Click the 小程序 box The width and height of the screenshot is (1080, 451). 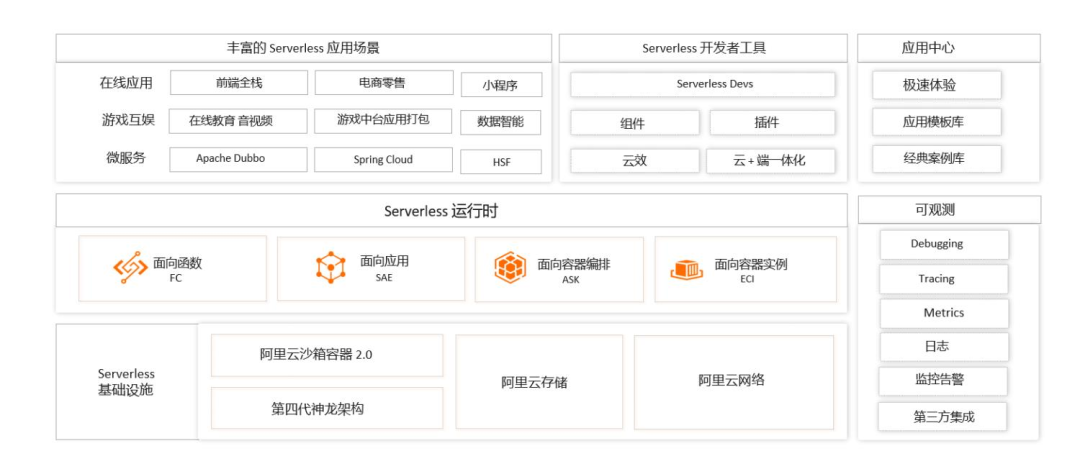(x=501, y=85)
